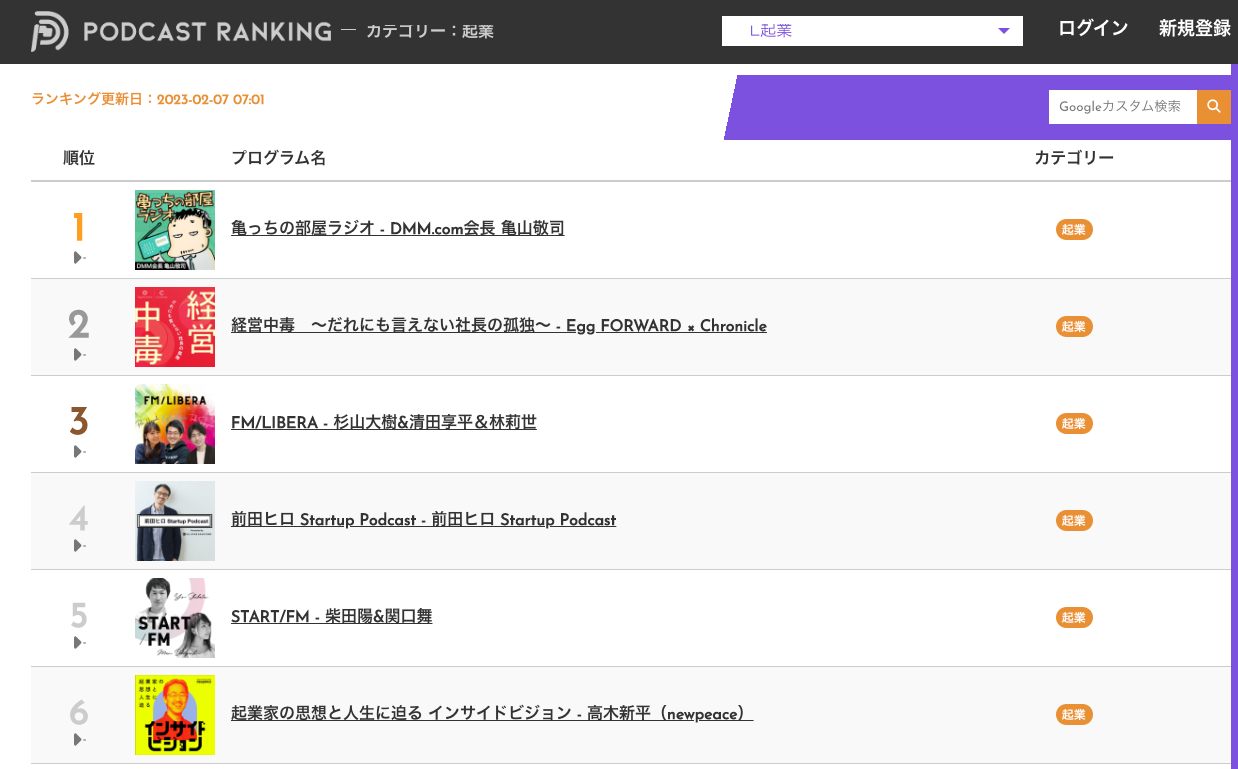Image resolution: width=1238 pixels, height=769 pixels.
Task: Click the purple vertical scrollbar
Action: [x=1235, y=416]
